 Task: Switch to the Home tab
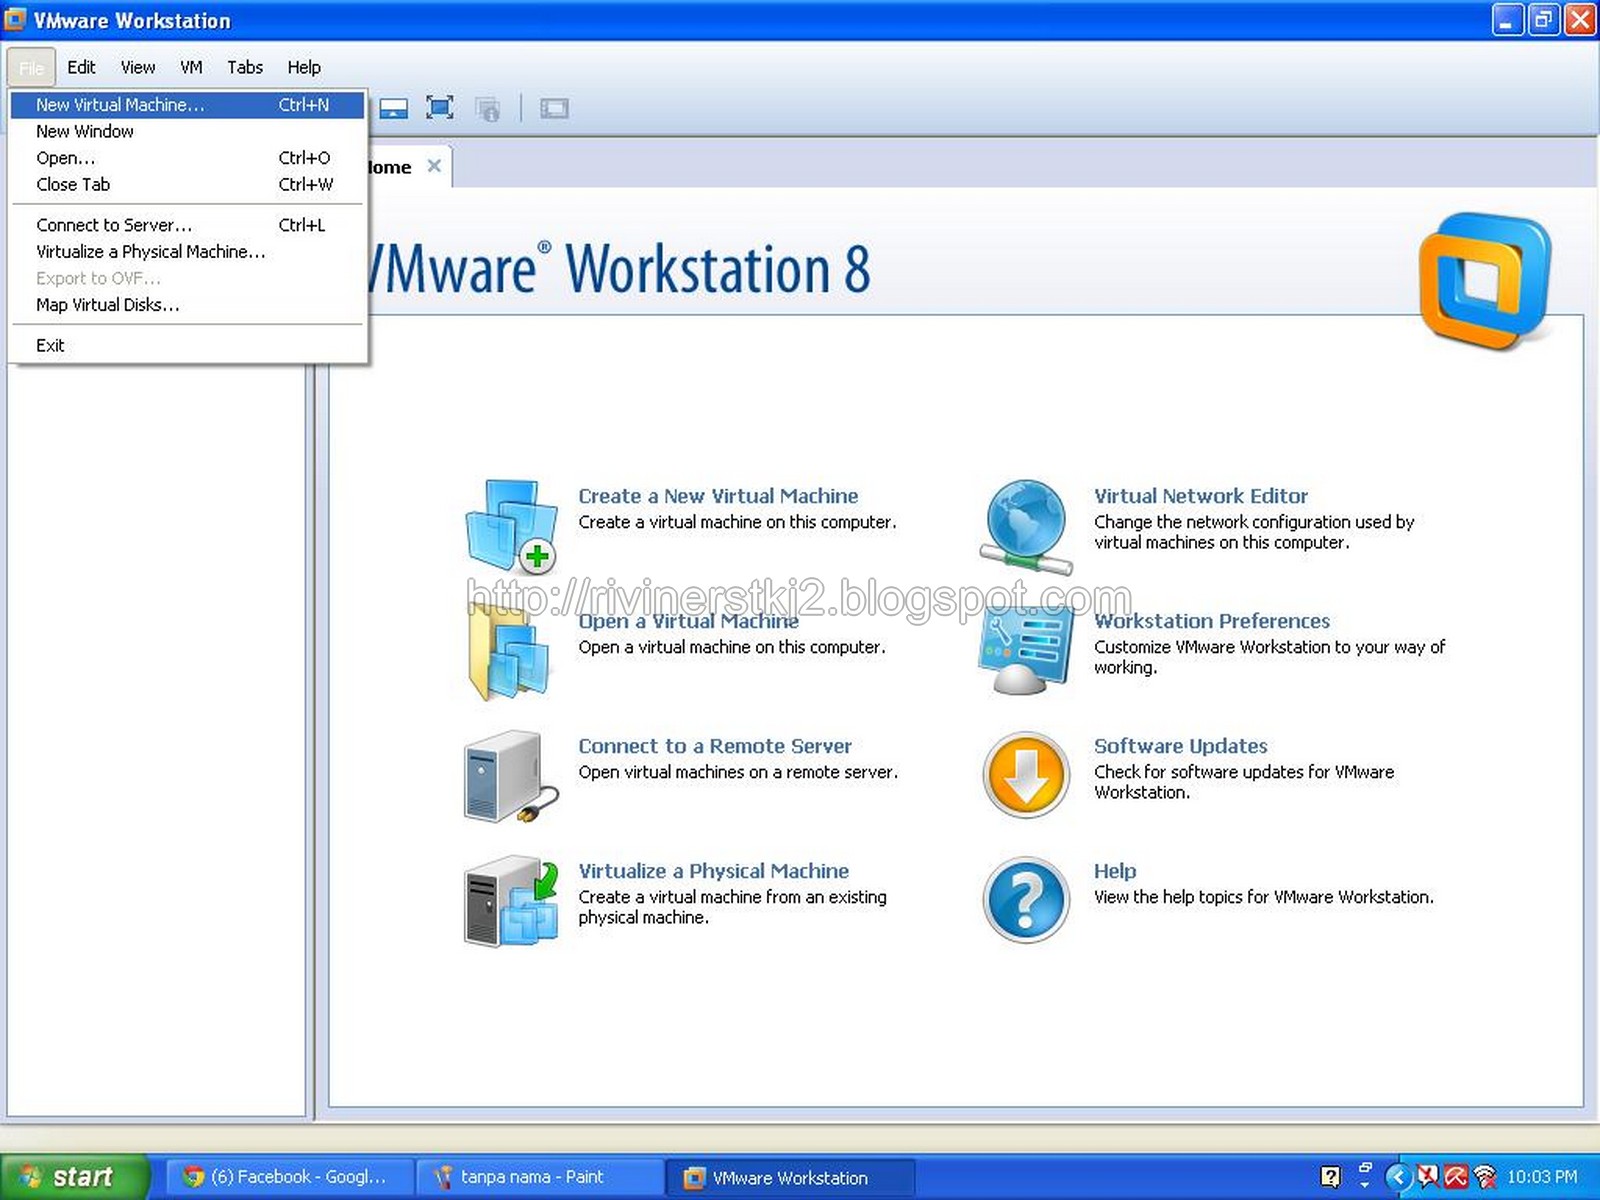pyautogui.click(x=408, y=167)
